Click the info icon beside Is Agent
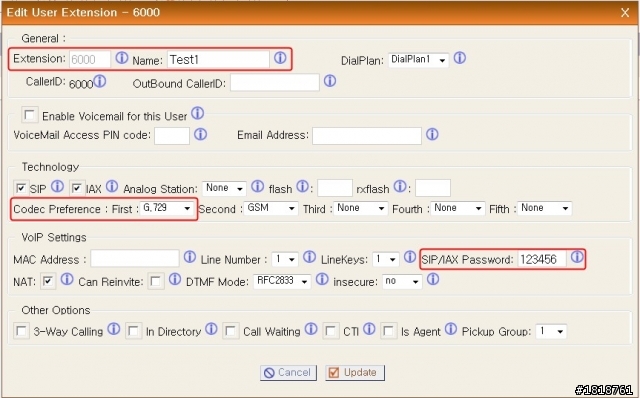The height and width of the screenshot is (398, 640). pos(451,329)
